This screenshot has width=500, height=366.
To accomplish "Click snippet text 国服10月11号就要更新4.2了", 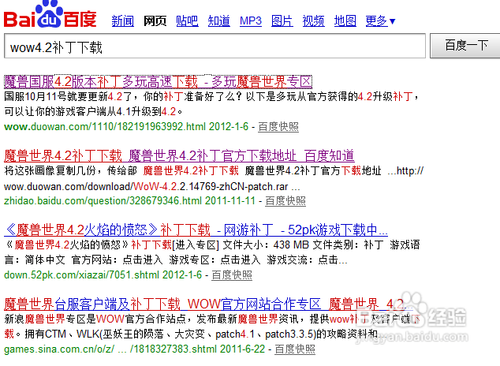I will click(x=68, y=97).
